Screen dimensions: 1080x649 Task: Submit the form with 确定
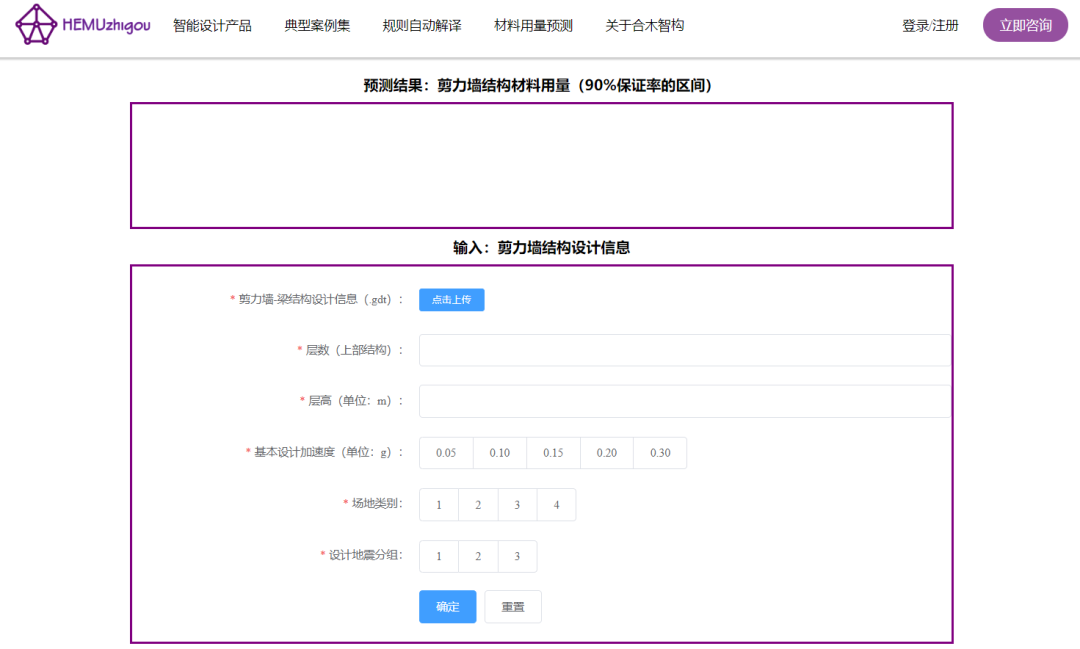click(x=447, y=607)
